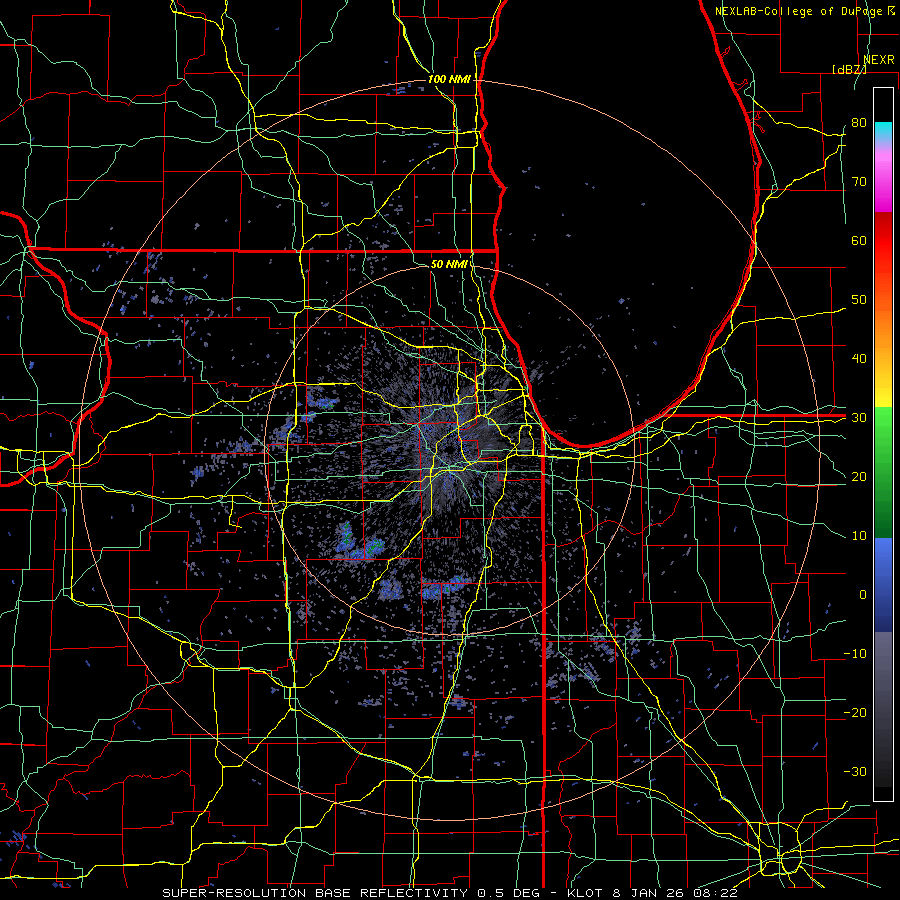
Task: Click the red band of the color scale
Action: 883,241
